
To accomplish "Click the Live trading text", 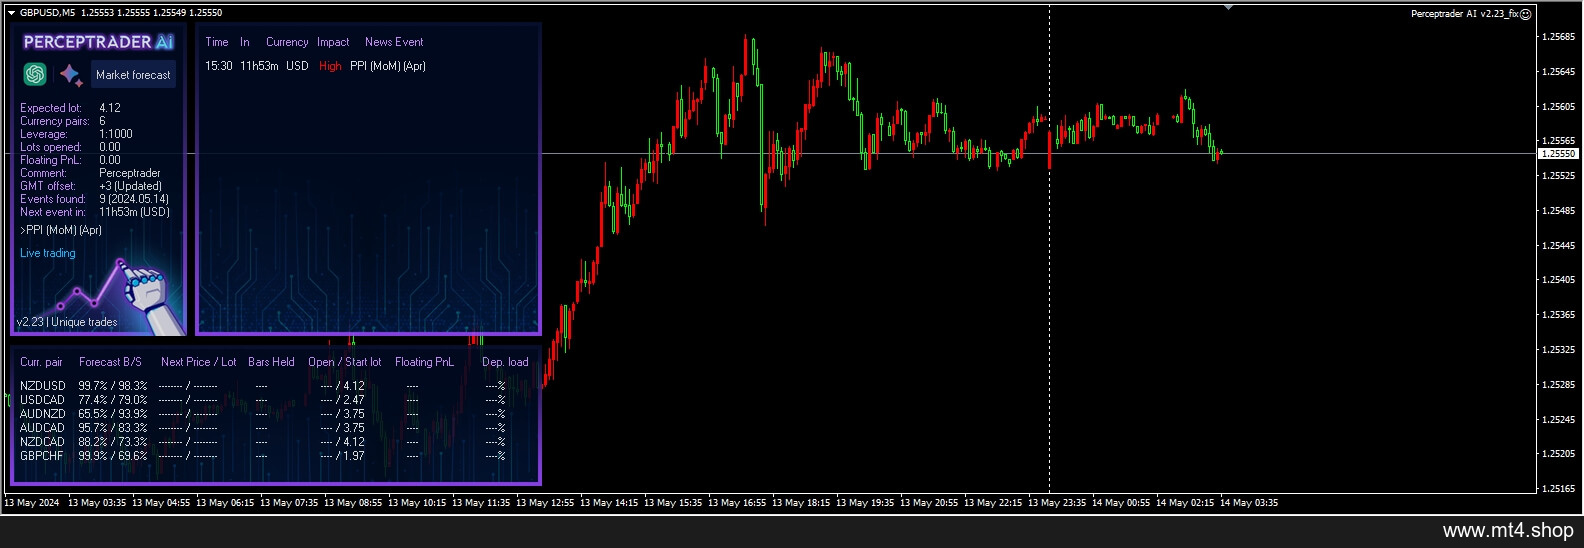I will pyautogui.click(x=48, y=253).
